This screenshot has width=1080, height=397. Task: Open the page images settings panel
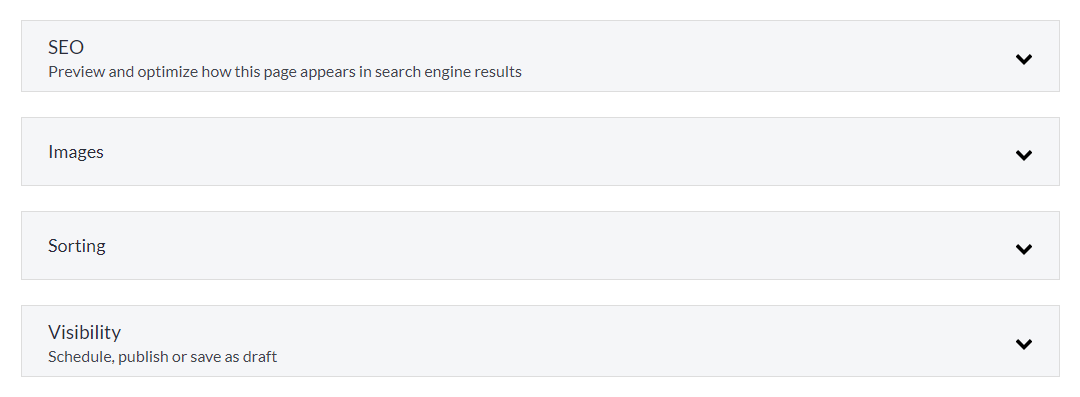click(540, 152)
